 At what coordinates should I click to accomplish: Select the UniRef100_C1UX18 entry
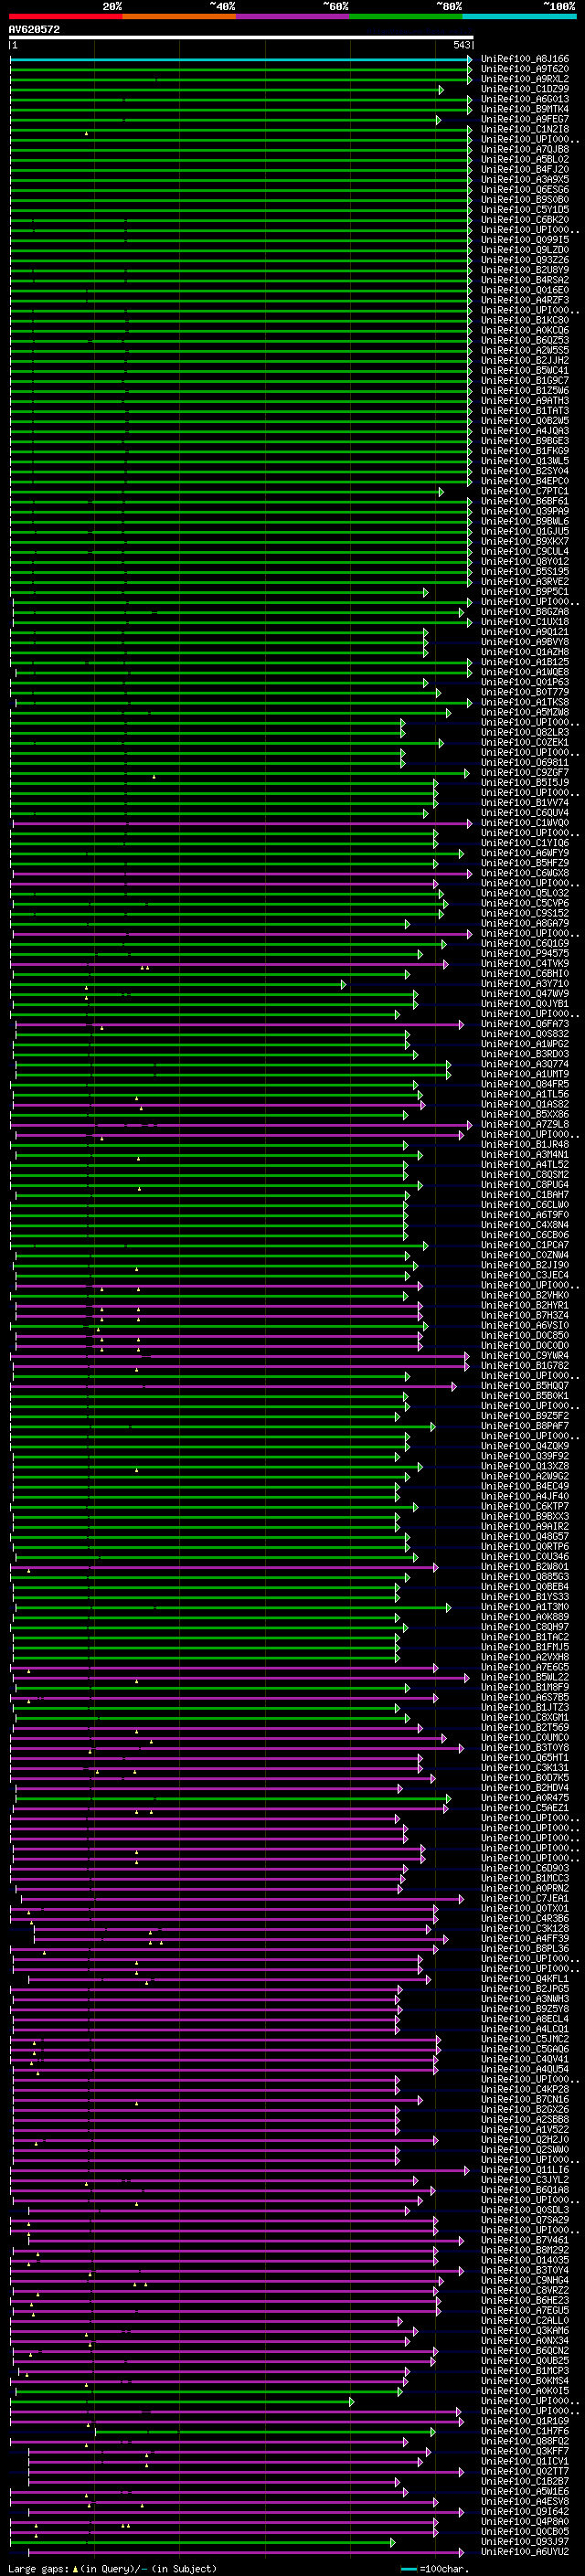(x=524, y=622)
